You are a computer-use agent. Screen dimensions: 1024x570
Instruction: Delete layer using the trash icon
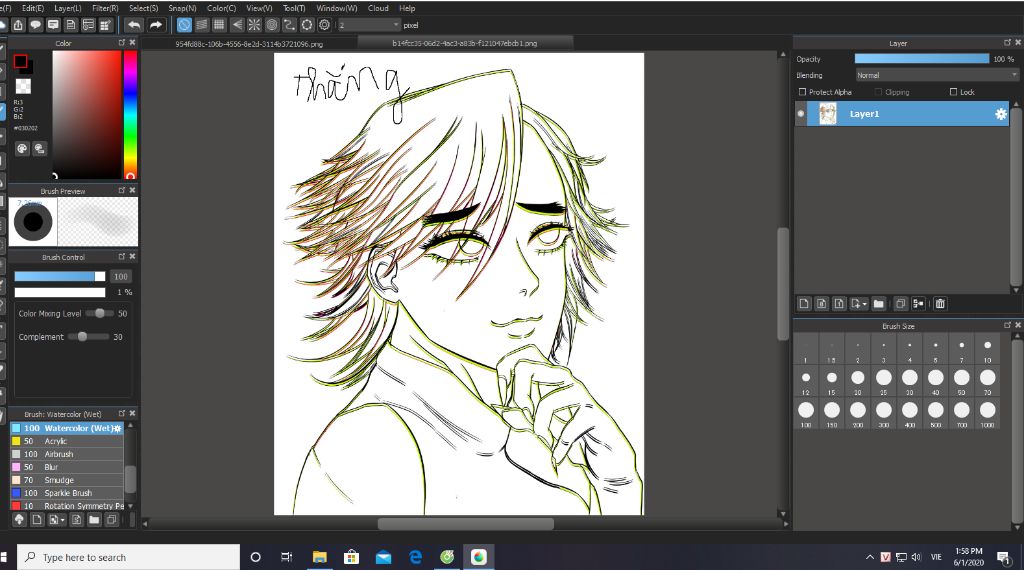click(x=940, y=304)
